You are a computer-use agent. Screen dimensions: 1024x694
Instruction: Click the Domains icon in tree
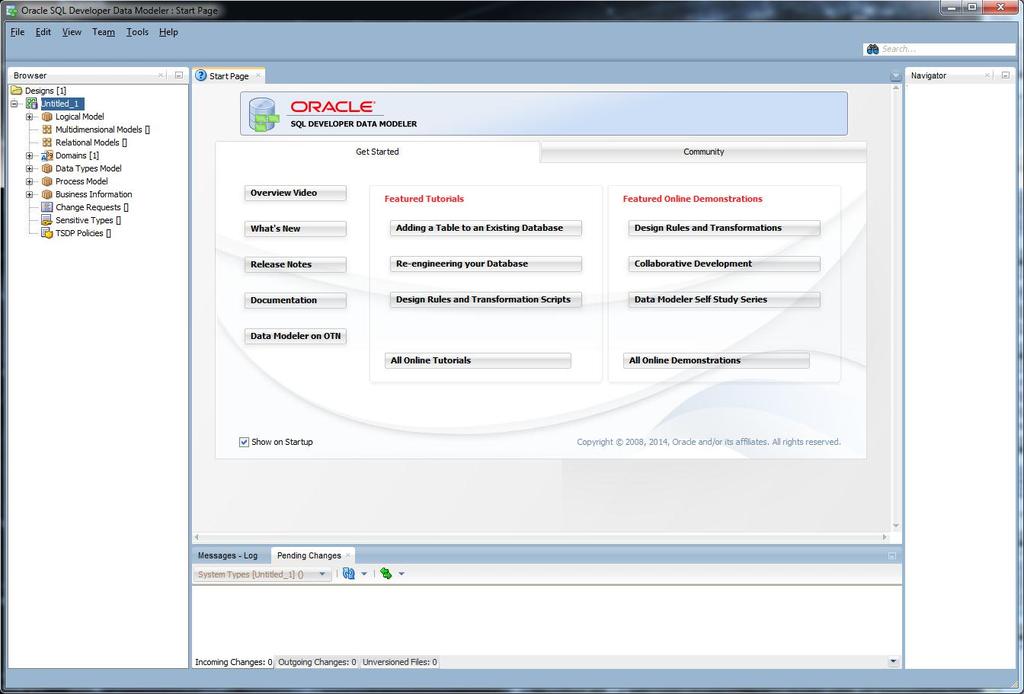[47, 155]
